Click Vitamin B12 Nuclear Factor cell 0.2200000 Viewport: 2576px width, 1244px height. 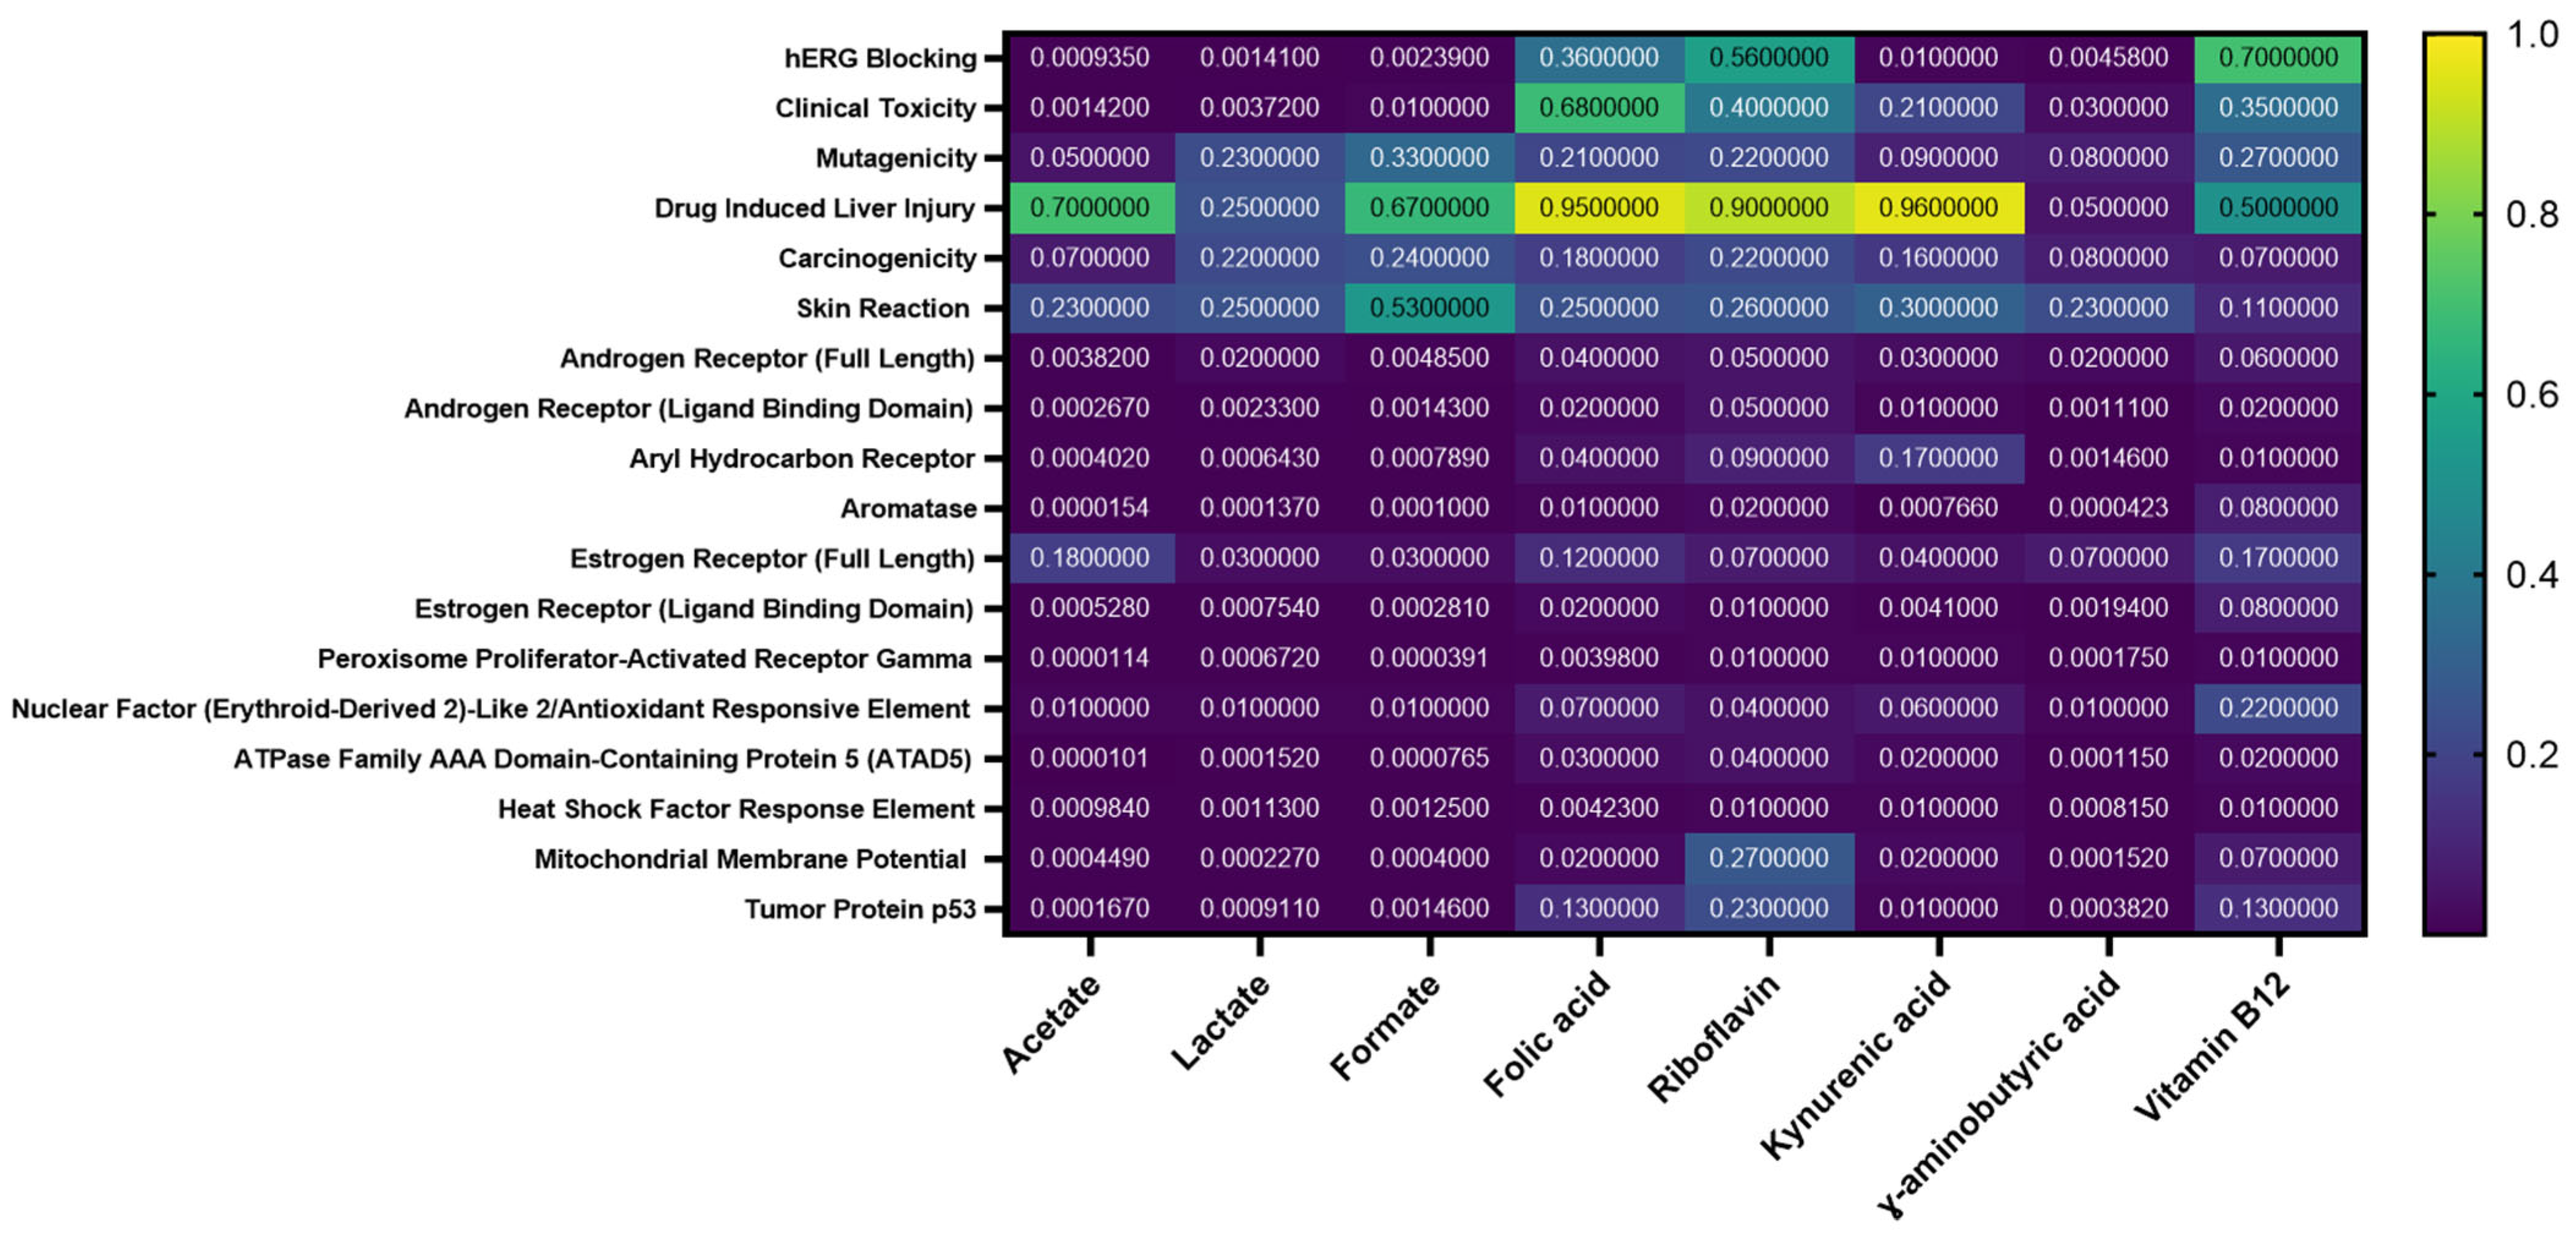point(2278,708)
